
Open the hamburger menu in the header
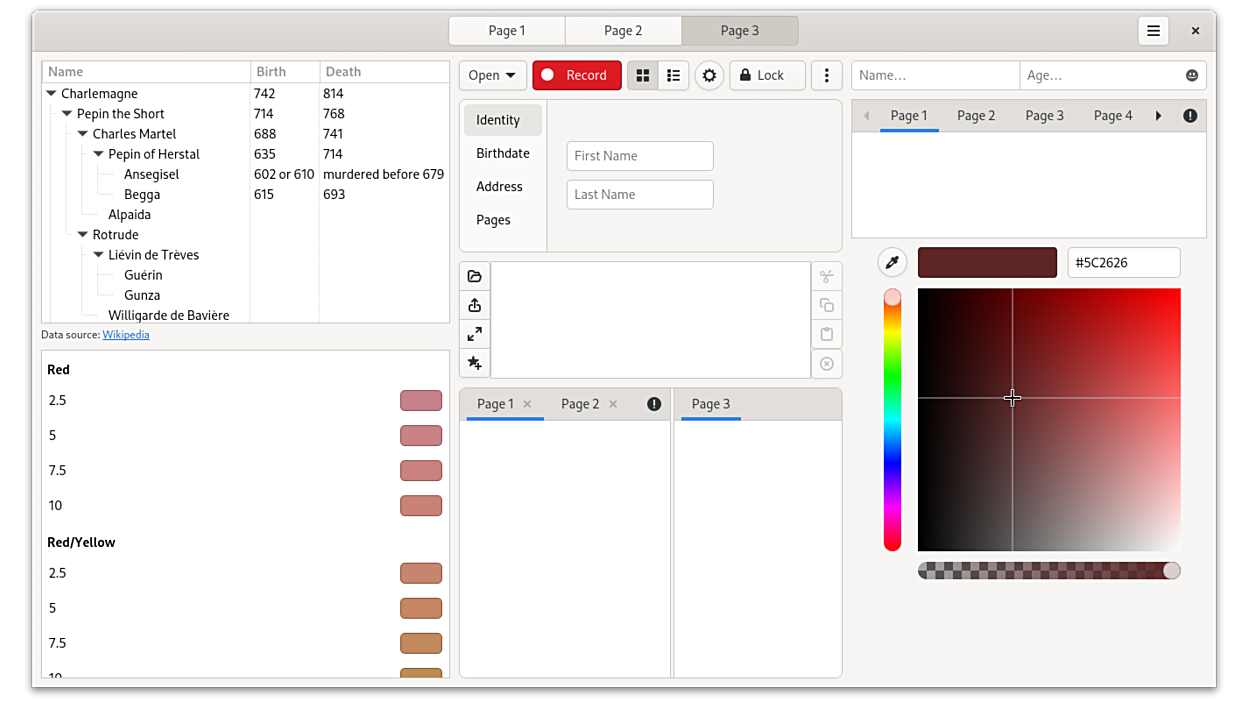pos(1153,31)
